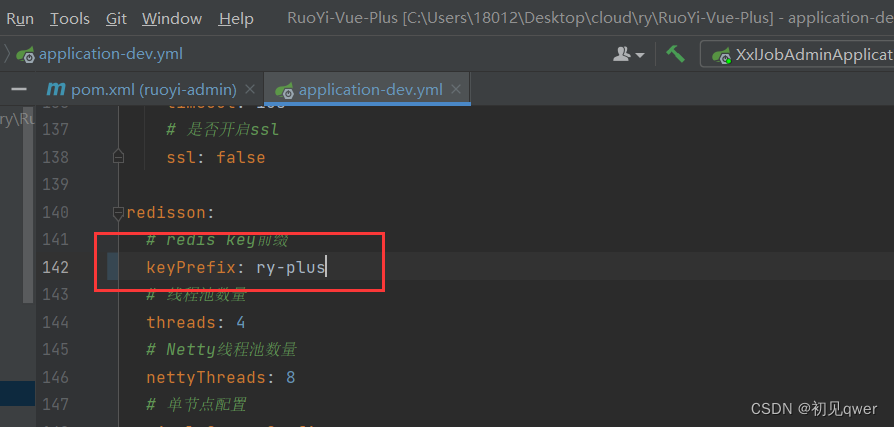The height and width of the screenshot is (427, 894).
Task: Open the Code With Me user dropdown
Action: point(628,55)
